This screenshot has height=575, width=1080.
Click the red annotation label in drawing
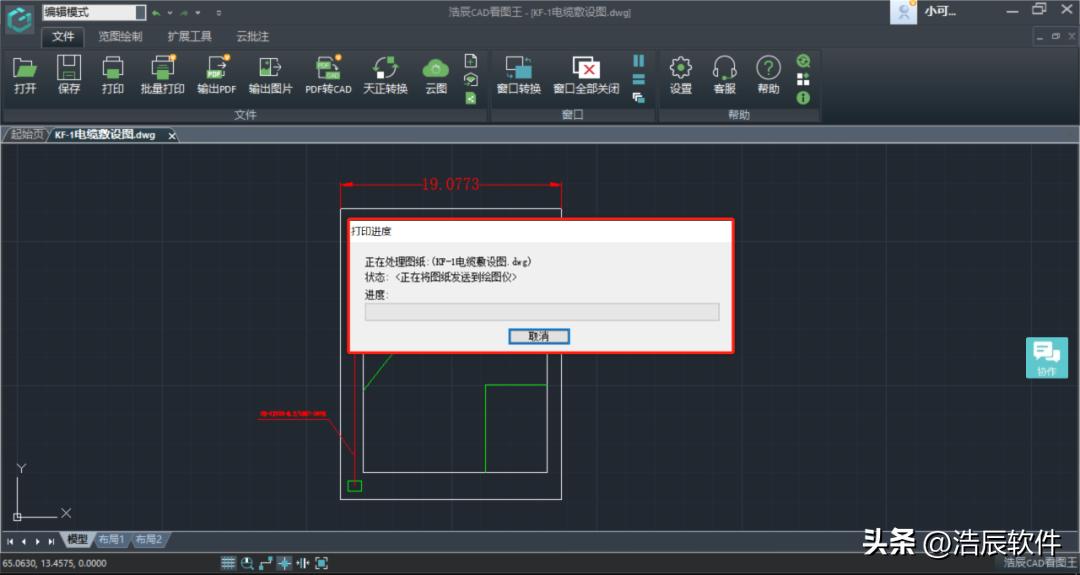pos(293,414)
